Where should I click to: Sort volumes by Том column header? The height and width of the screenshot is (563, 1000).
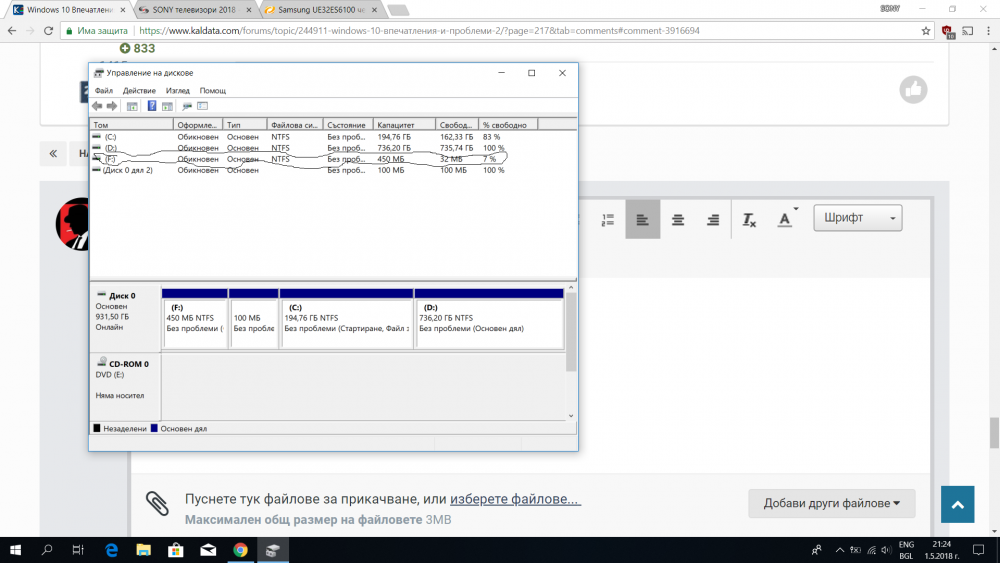pos(131,125)
